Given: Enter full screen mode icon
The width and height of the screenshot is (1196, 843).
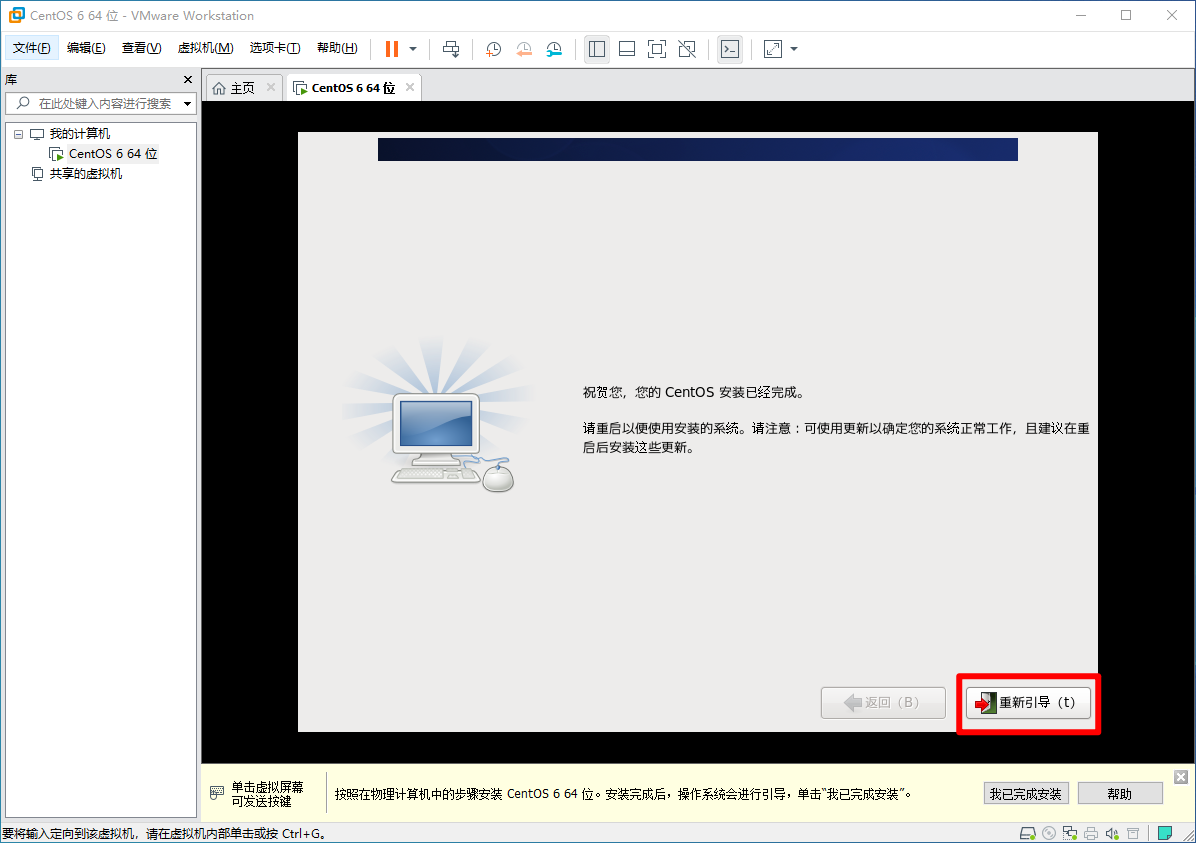Looking at the screenshot, I should [657, 49].
